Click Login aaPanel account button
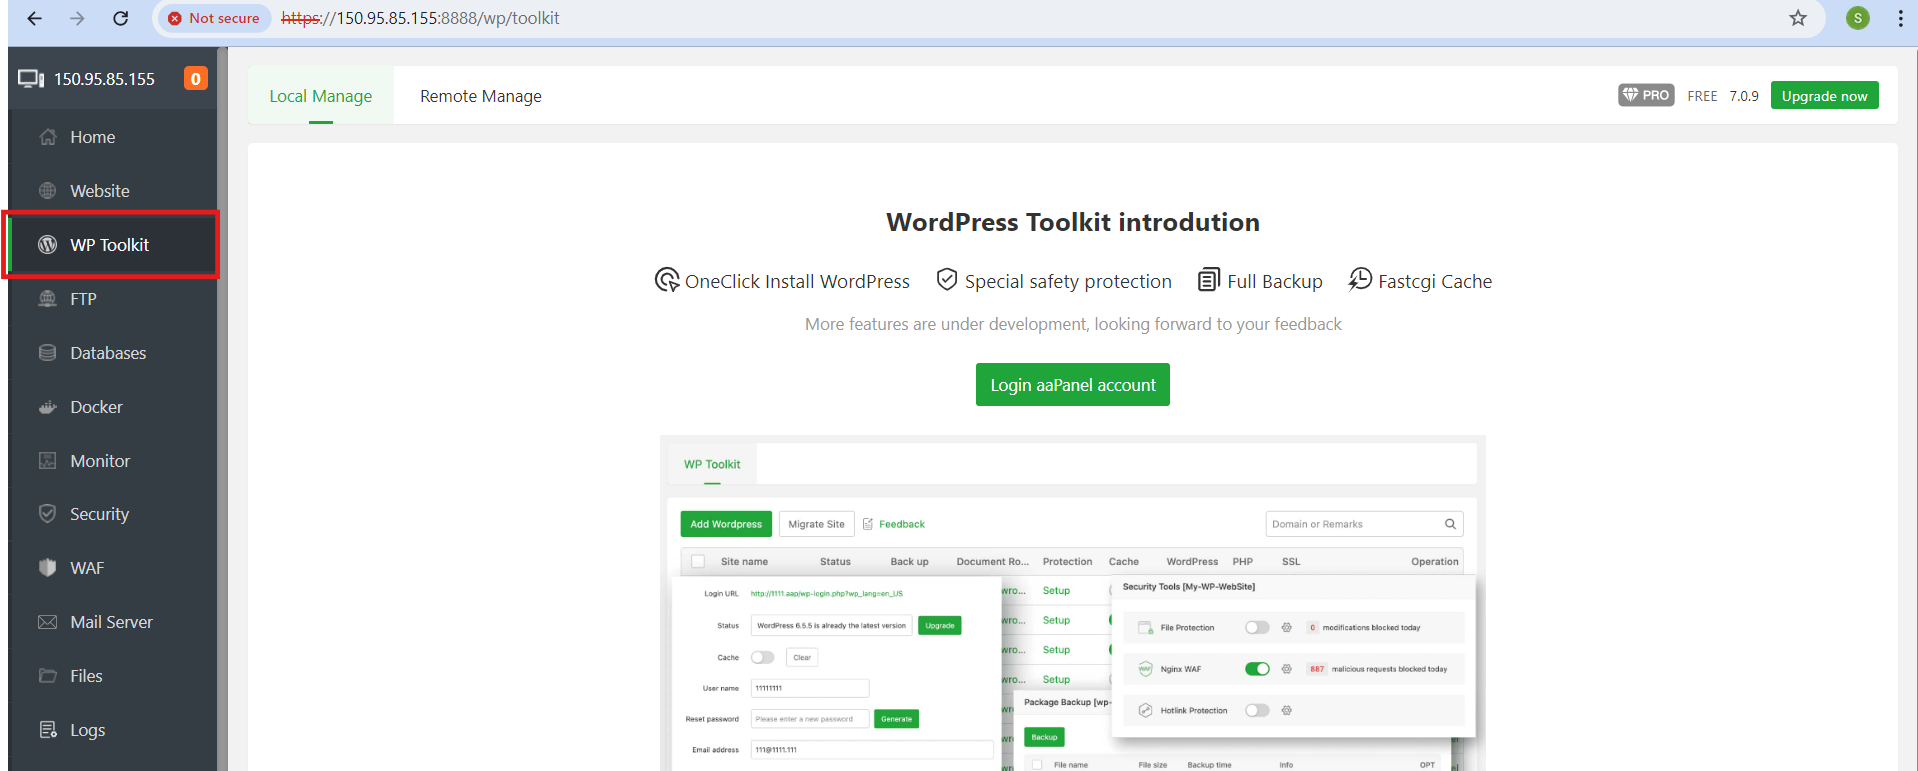Screen dimensions: 1918x771 [1072, 385]
